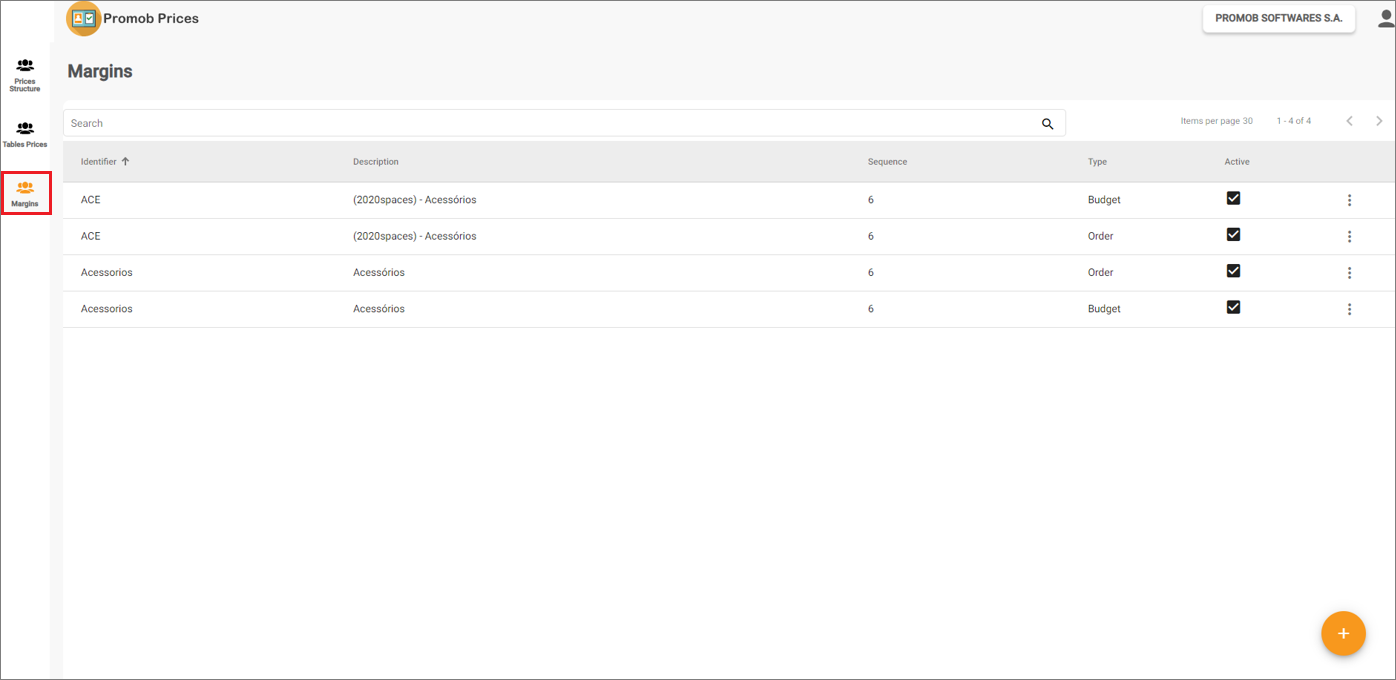The height and width of the screenshot is (680, 1396).
Task: Click the search magnifier icon
Action: (1047, 124)
